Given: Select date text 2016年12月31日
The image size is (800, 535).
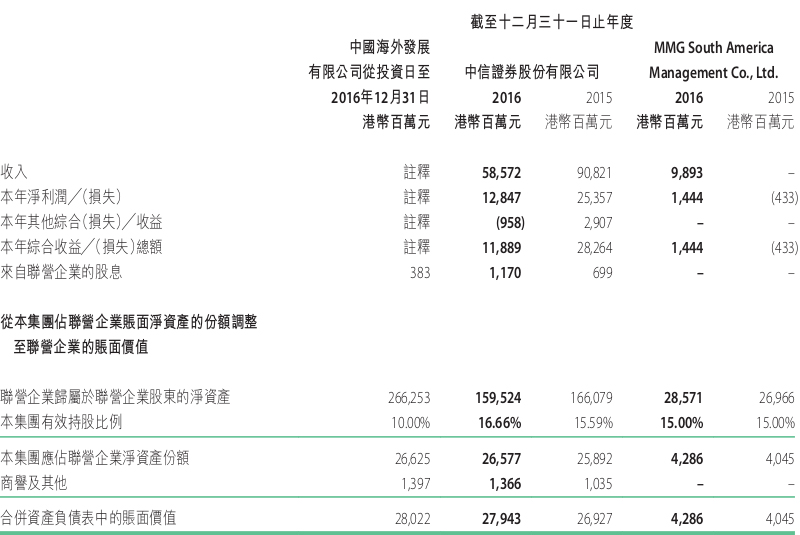Looking at the screenshot, I should click(380, 97).
